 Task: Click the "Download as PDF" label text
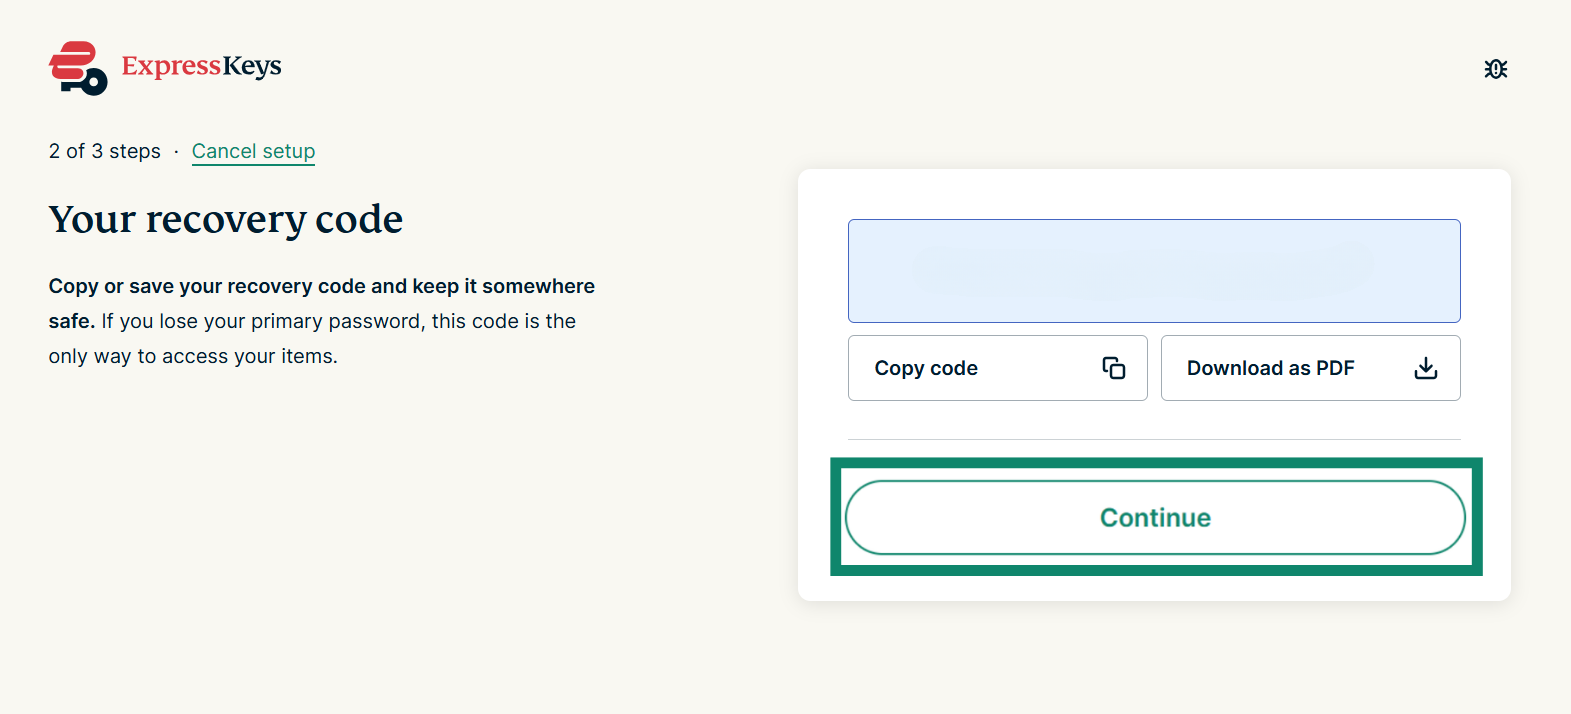[1270, 368]
